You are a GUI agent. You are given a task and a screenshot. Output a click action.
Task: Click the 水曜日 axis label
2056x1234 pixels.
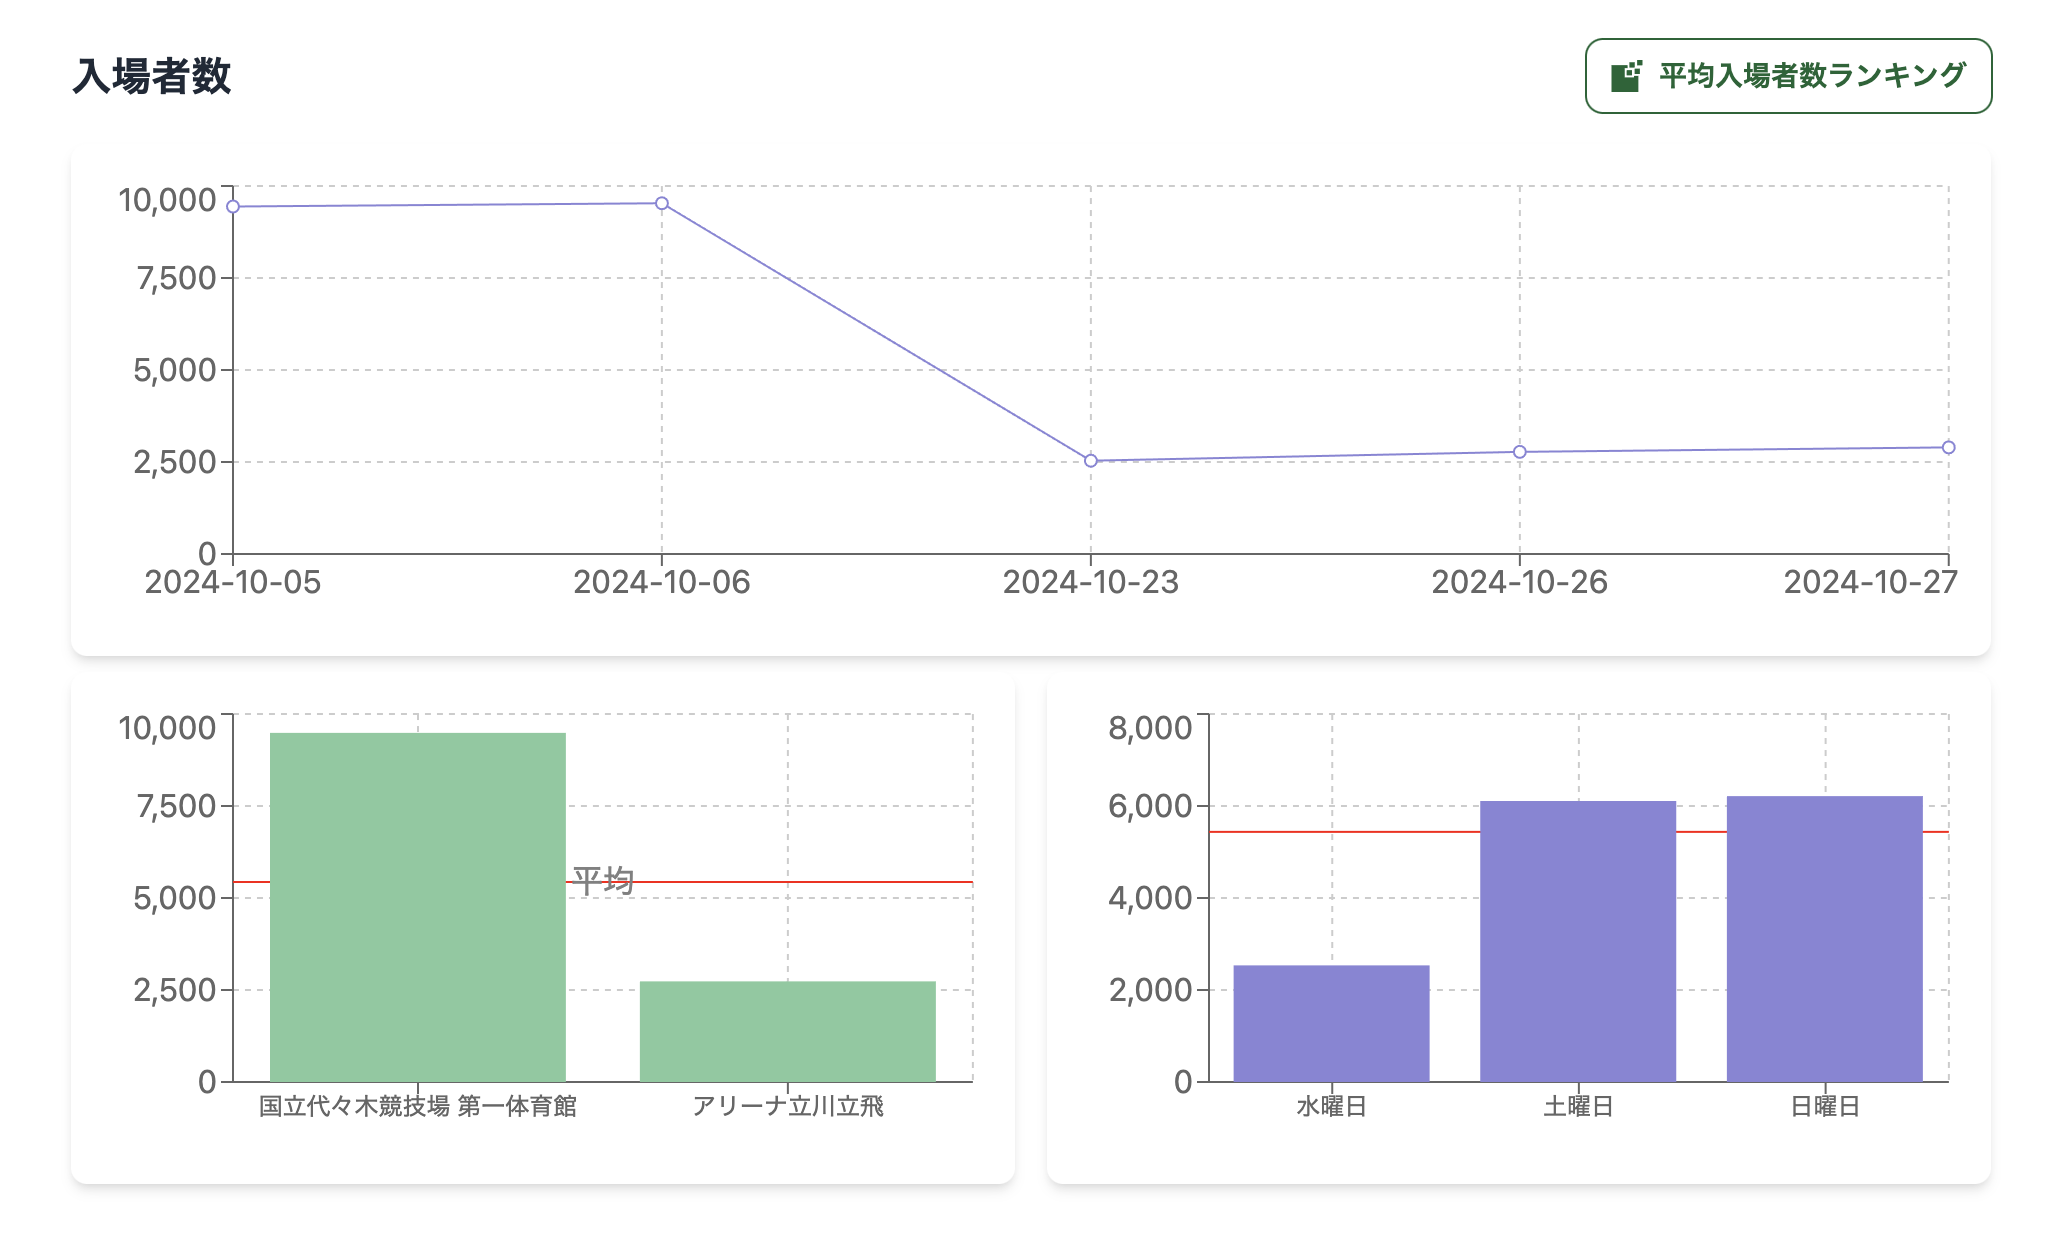click(1332, 1106)
